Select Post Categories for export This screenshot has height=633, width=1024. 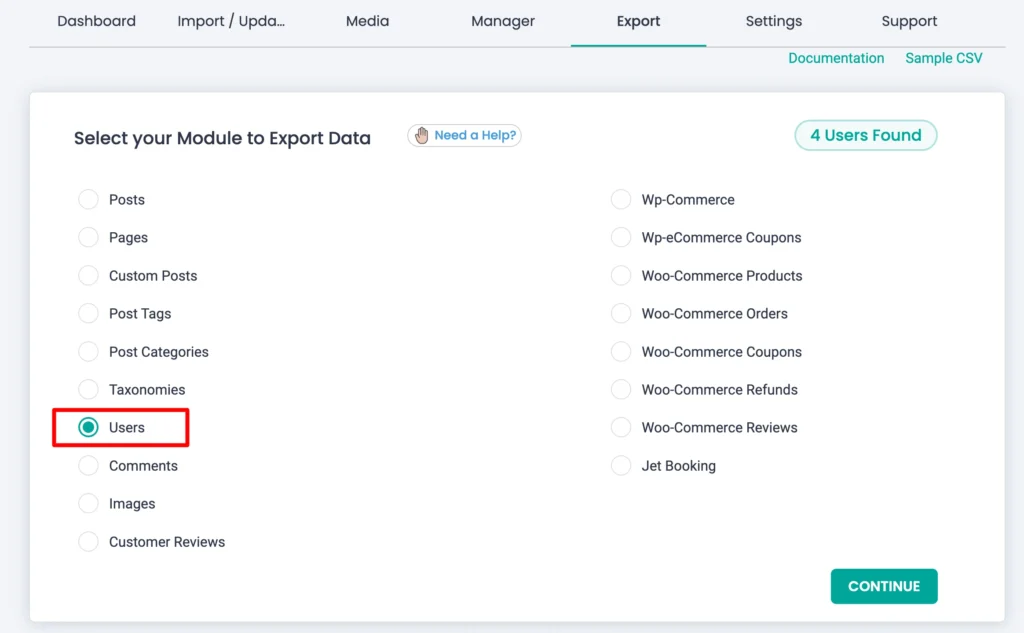pos(89,352)
